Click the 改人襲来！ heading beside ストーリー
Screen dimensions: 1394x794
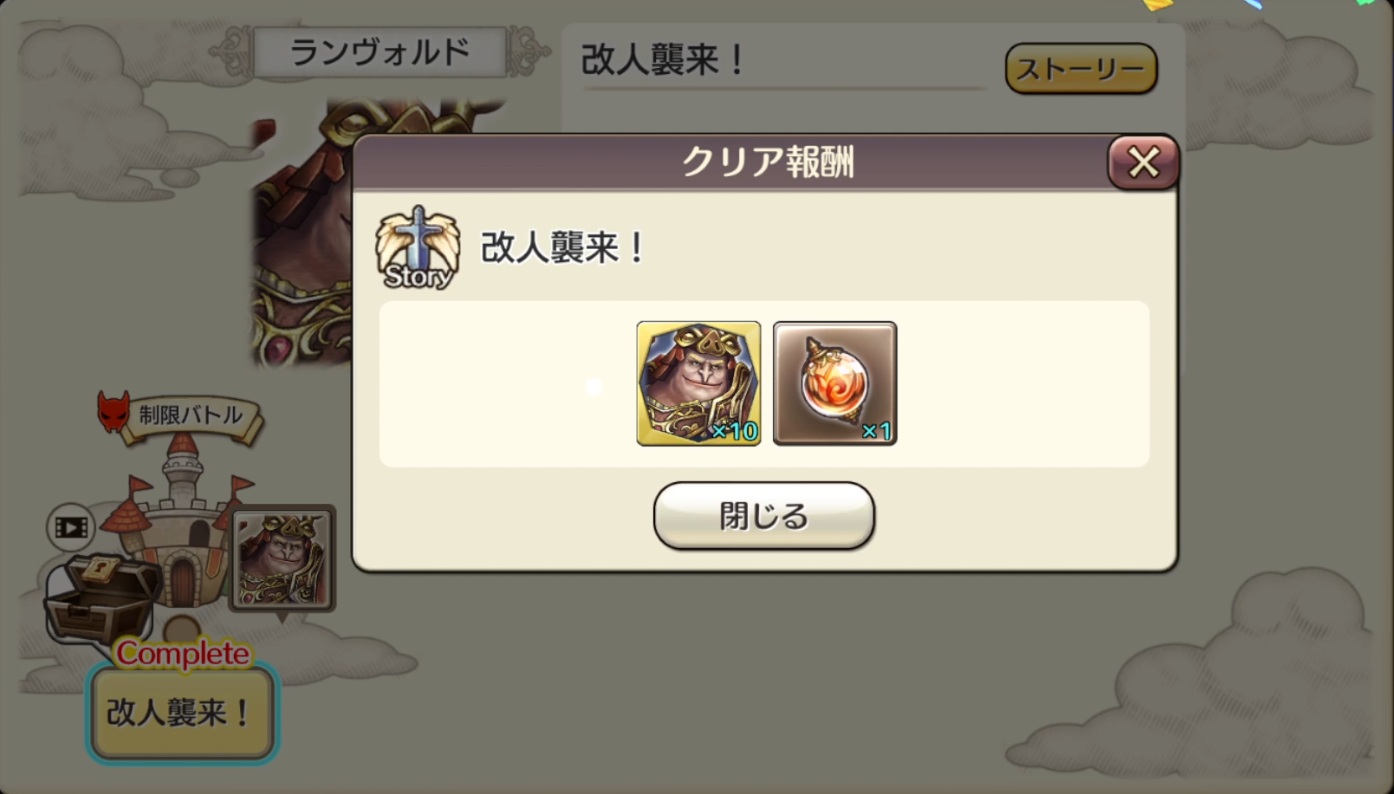tap(663, 61)
